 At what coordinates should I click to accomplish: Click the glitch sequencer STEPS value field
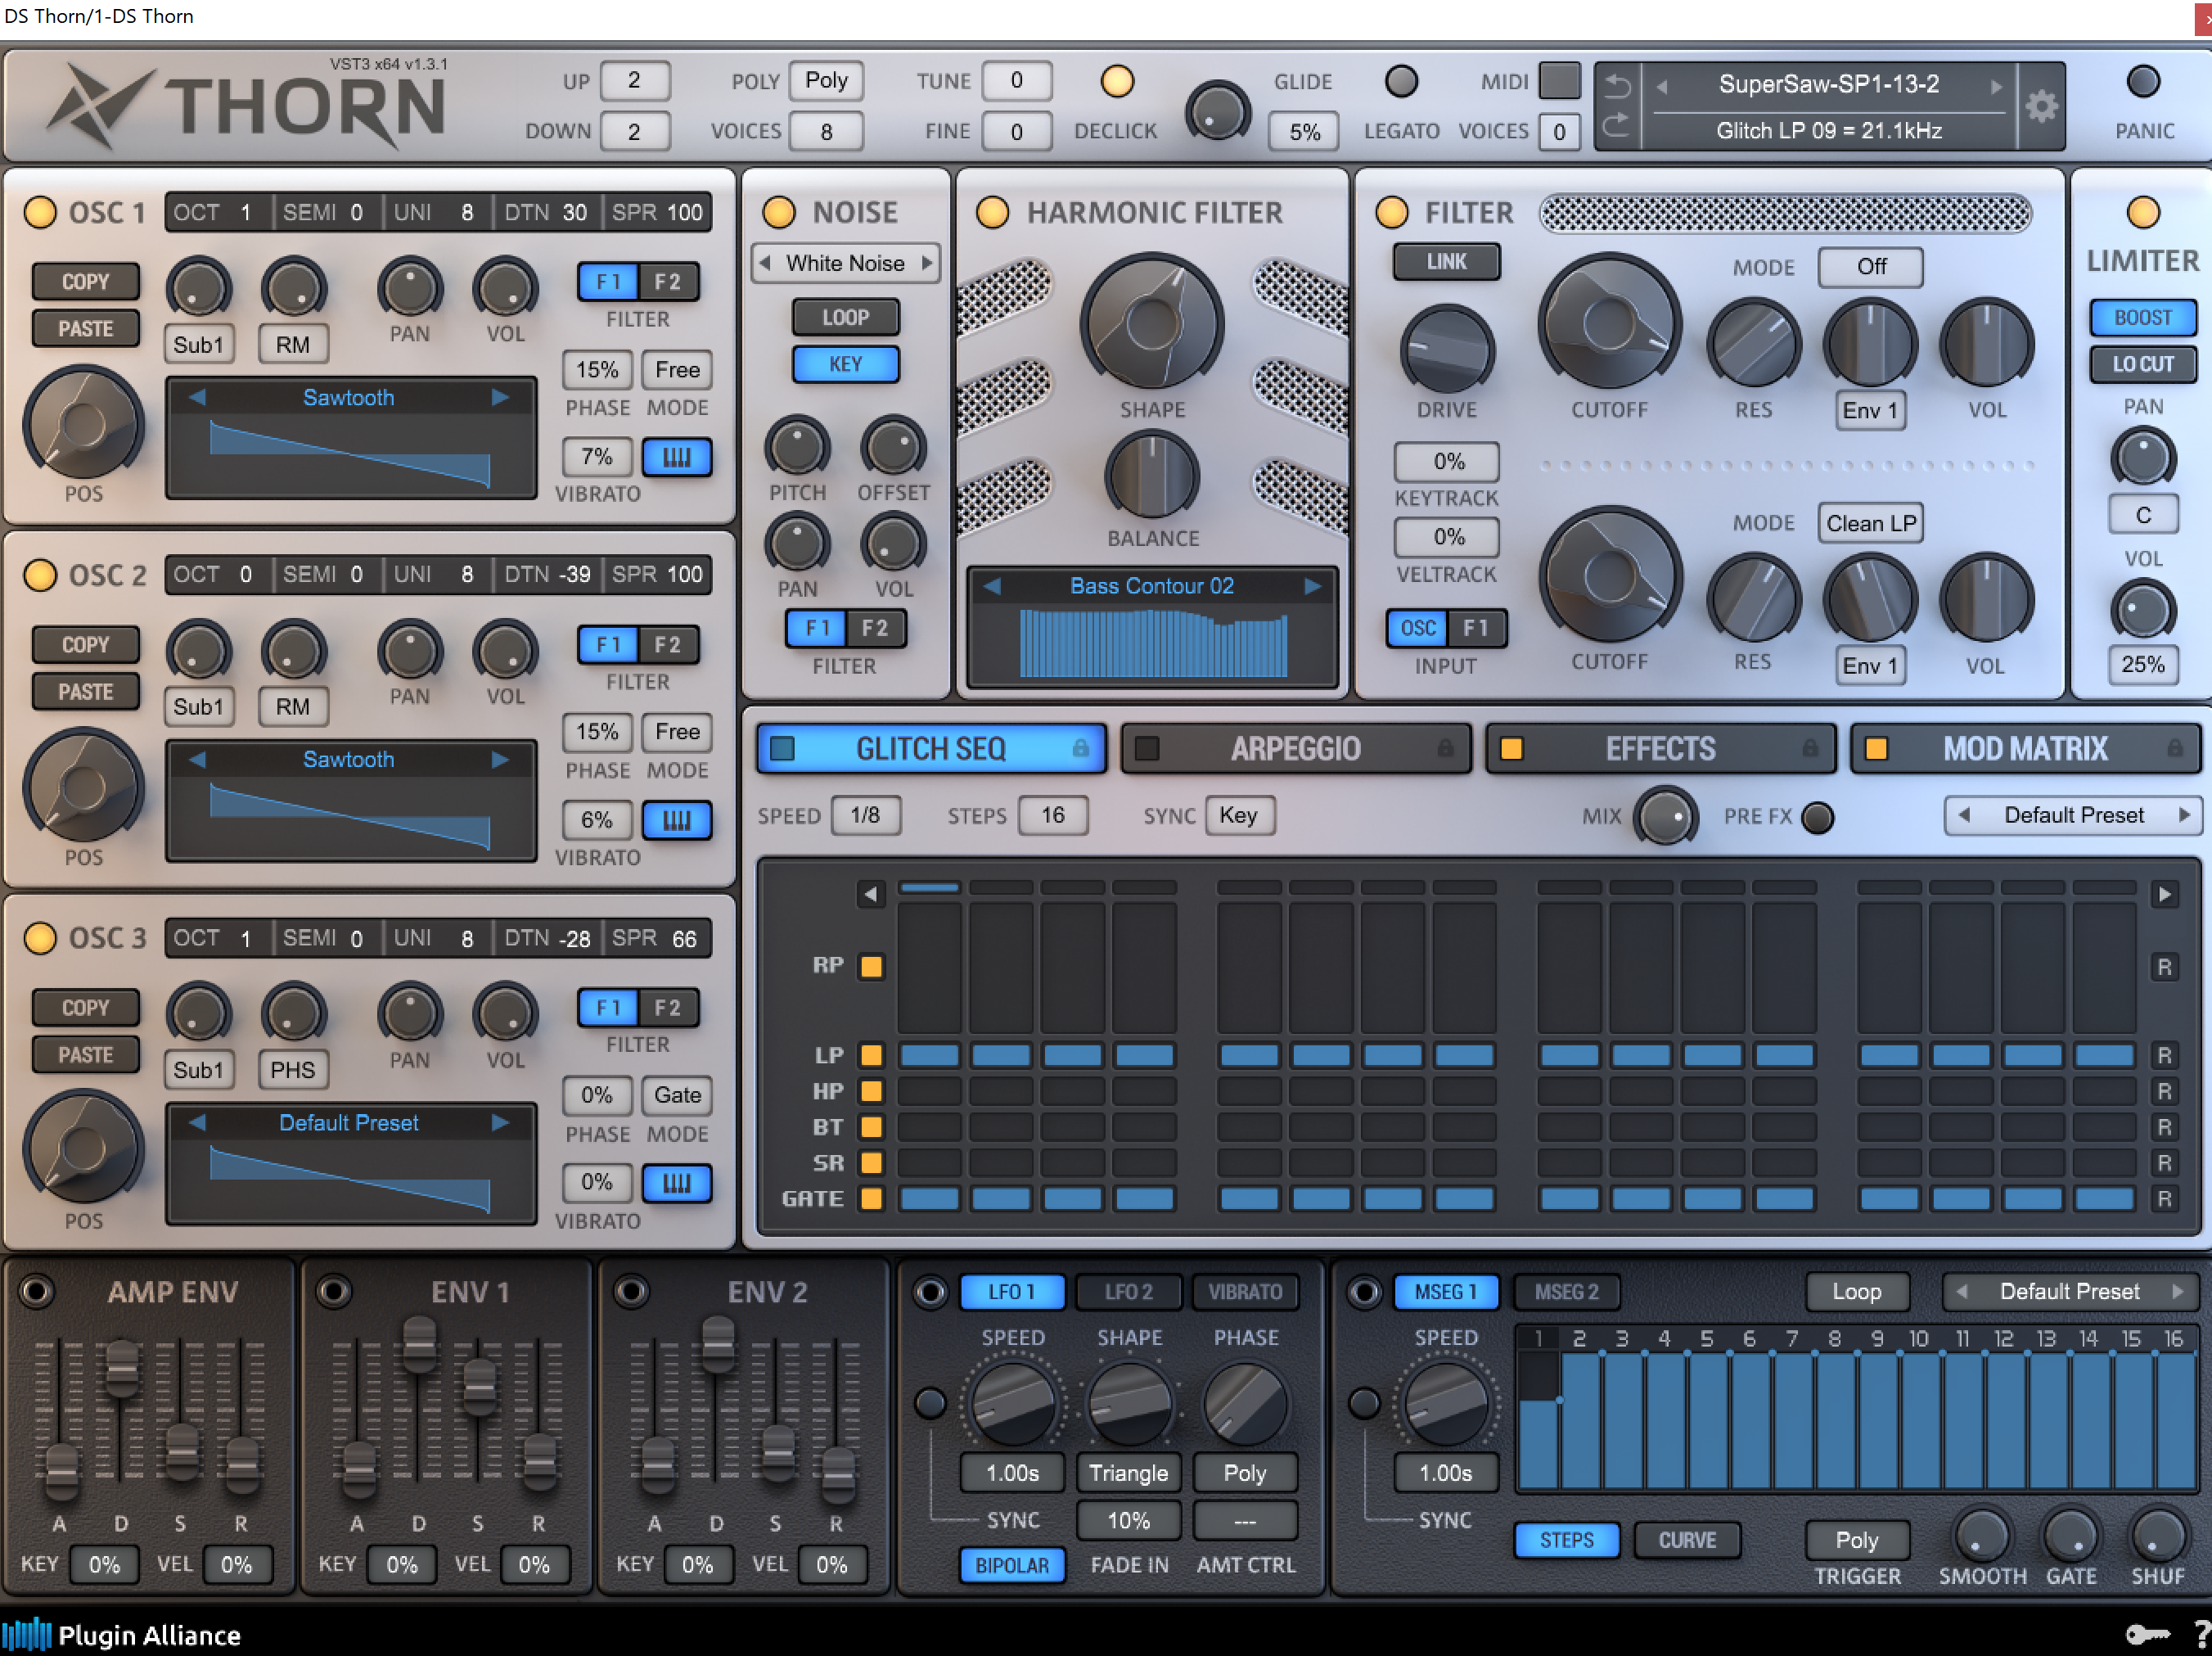(x=1052, y=815)
